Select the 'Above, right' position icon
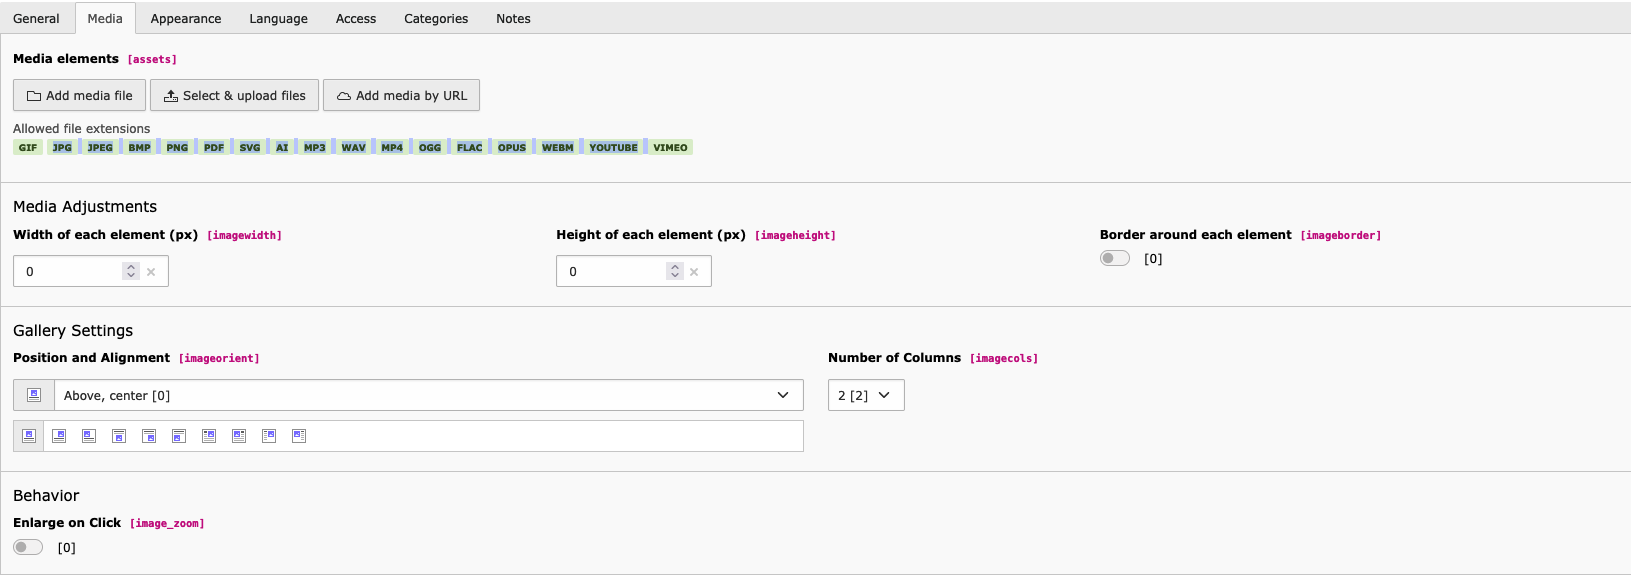This screenshot has height=576, width=1631. [59, 436]
